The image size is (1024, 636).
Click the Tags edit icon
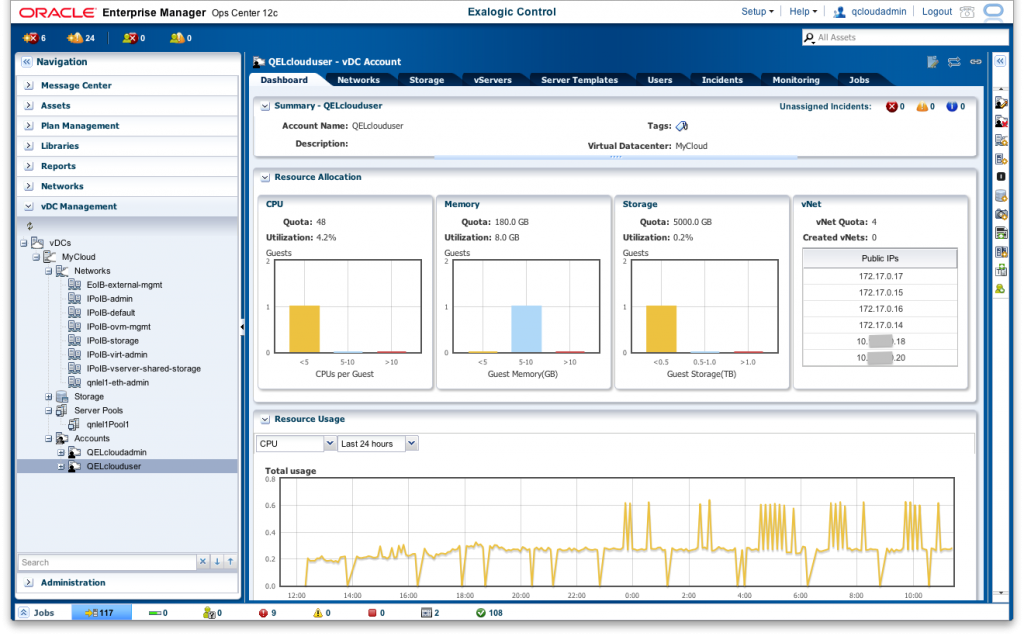click(682, 126)
